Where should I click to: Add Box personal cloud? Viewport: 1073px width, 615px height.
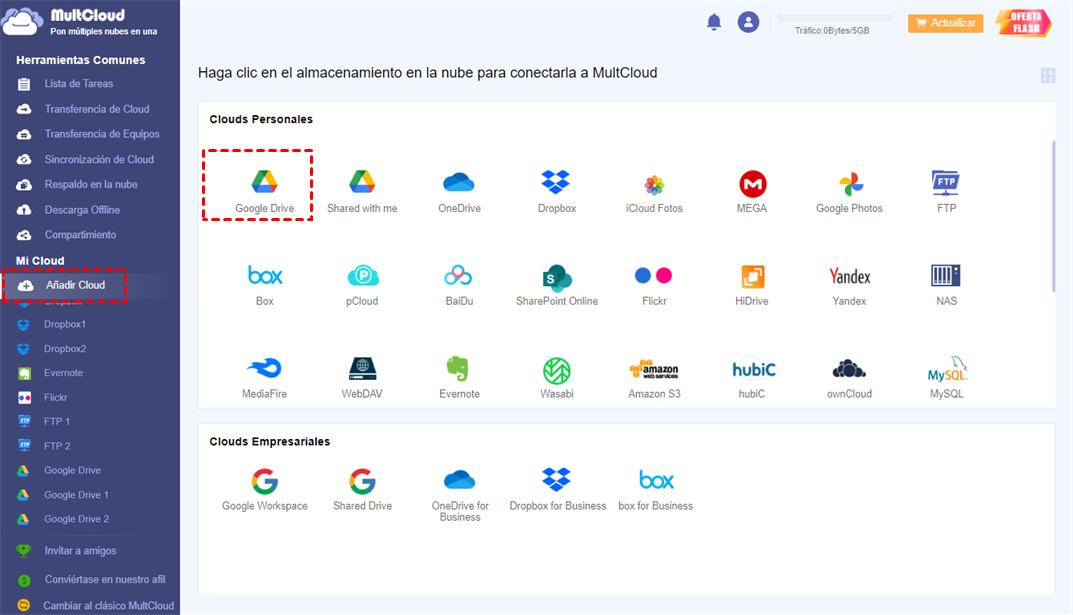point(264,284)
